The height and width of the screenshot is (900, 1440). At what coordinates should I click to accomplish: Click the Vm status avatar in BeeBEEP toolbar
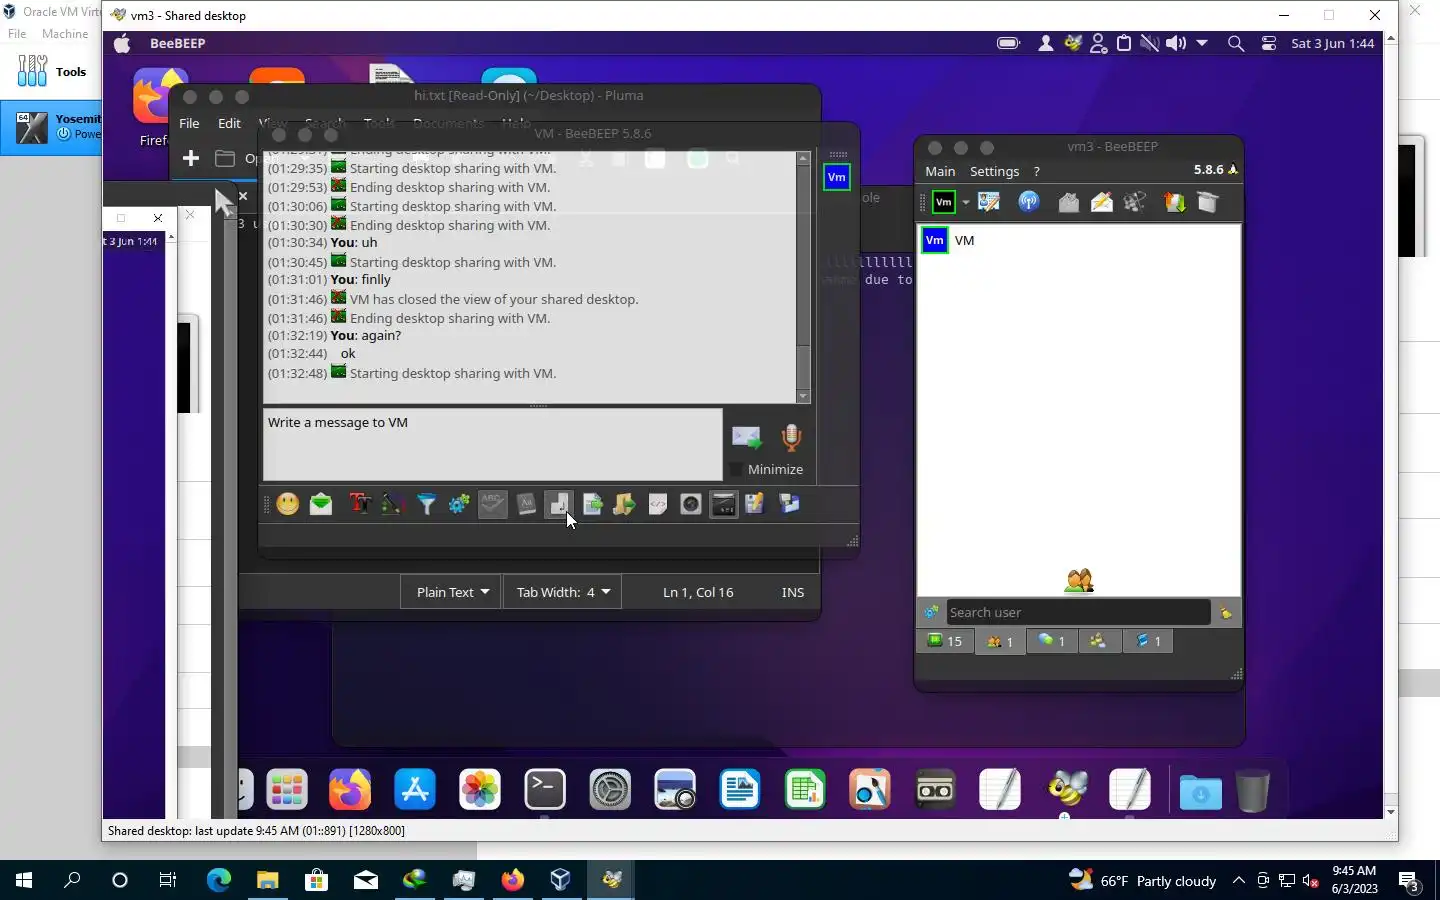[x=943, y=202]
